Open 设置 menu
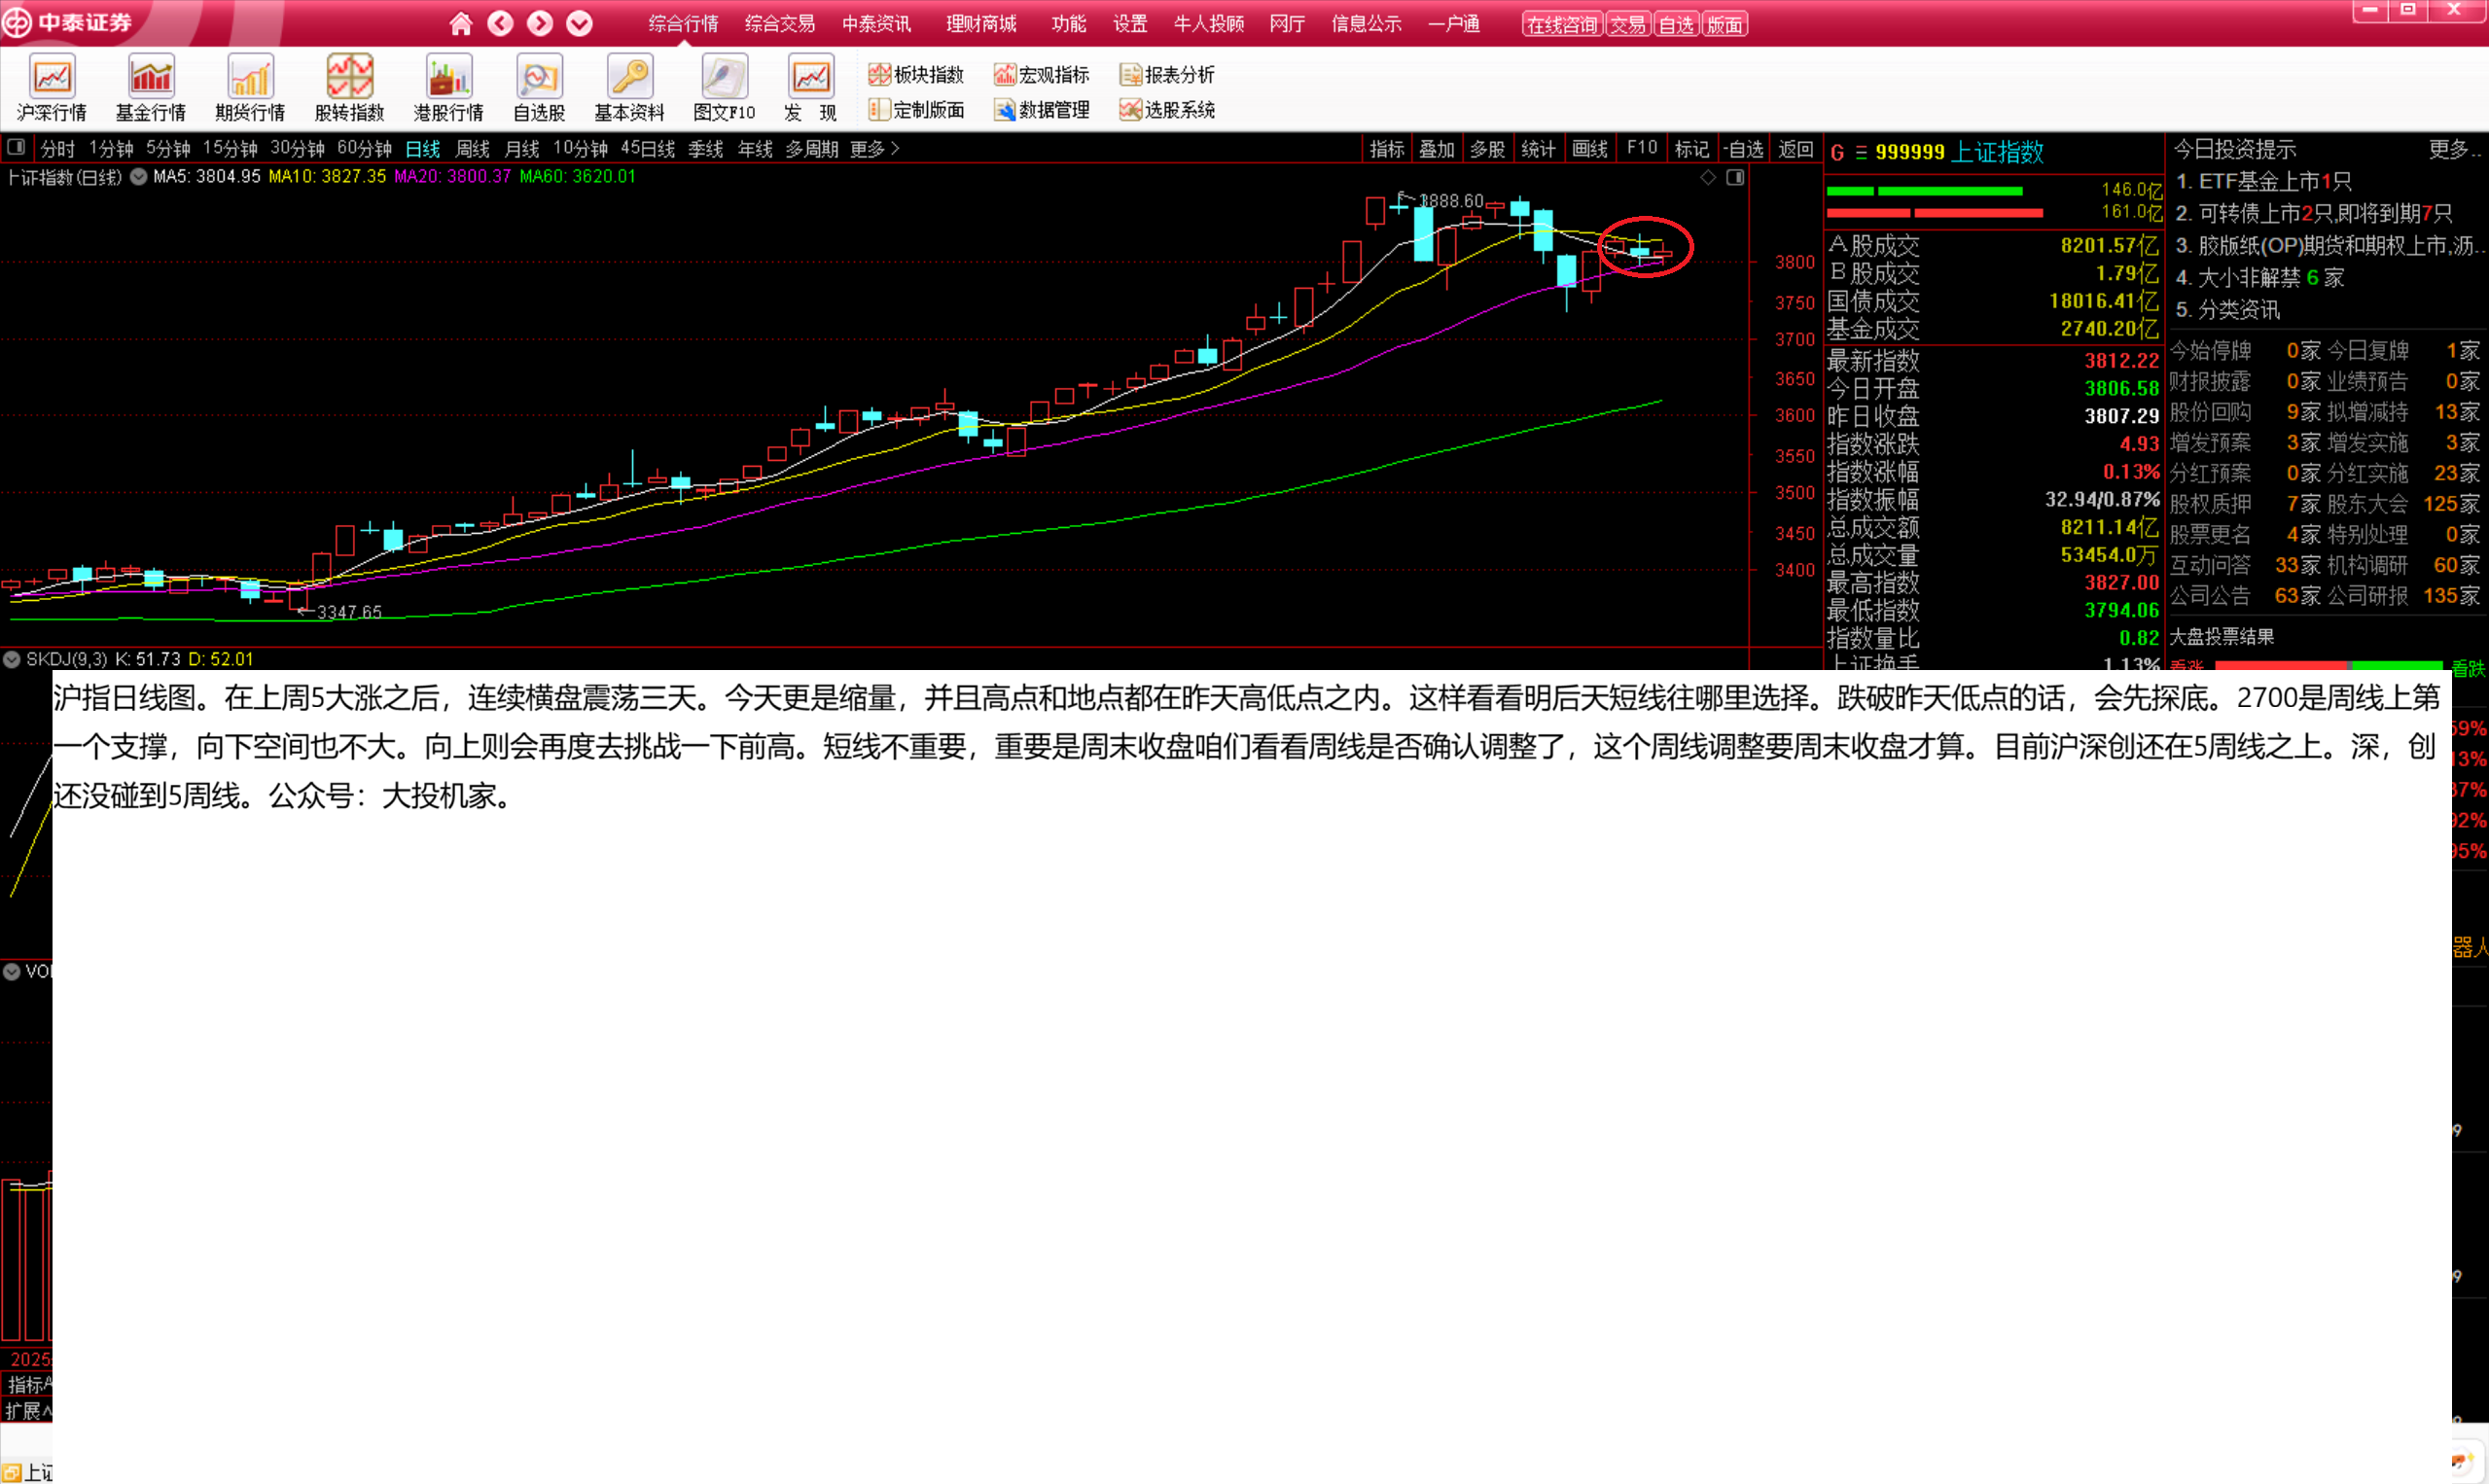The height and width of the screenshot is (1484, 2489). [x=1130, y=24]
